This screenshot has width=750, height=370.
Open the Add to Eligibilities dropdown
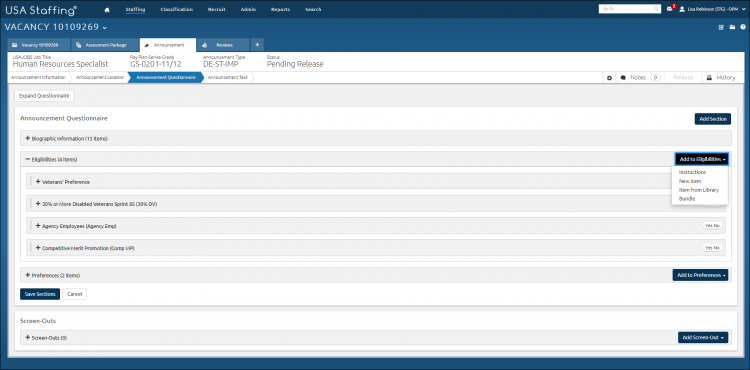[x=701, y=159]
